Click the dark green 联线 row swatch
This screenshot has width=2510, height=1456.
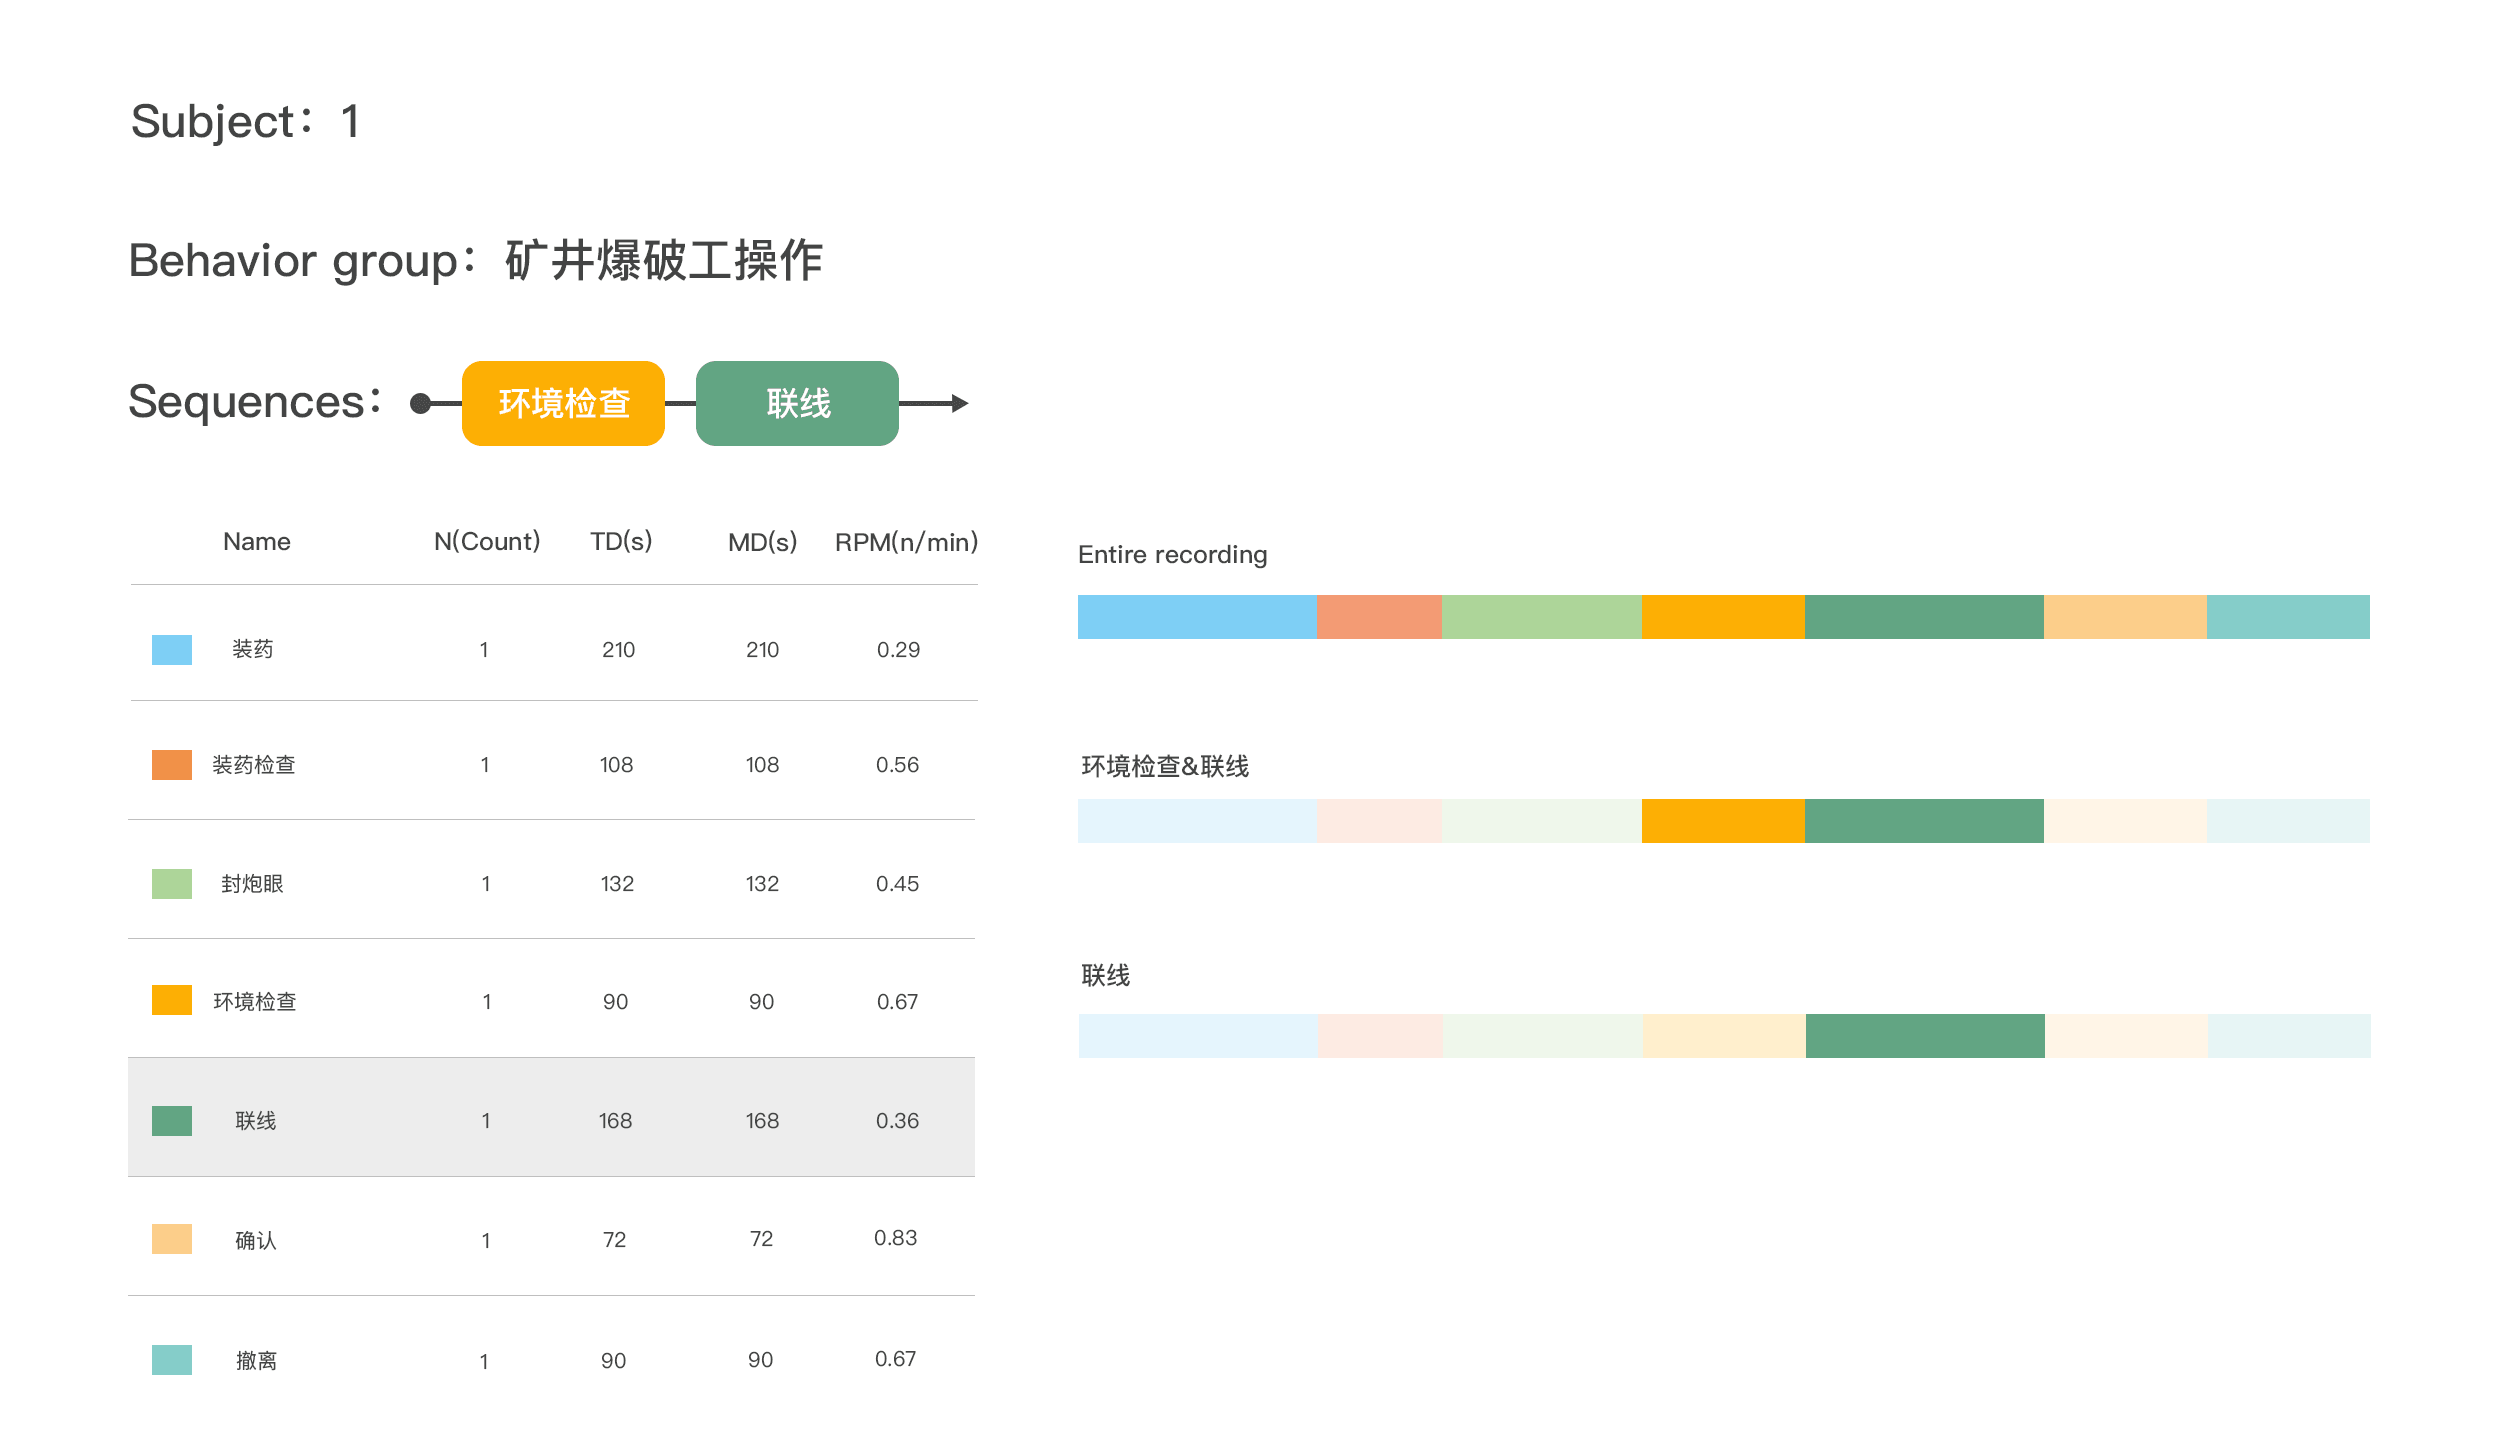(172, 1121)
